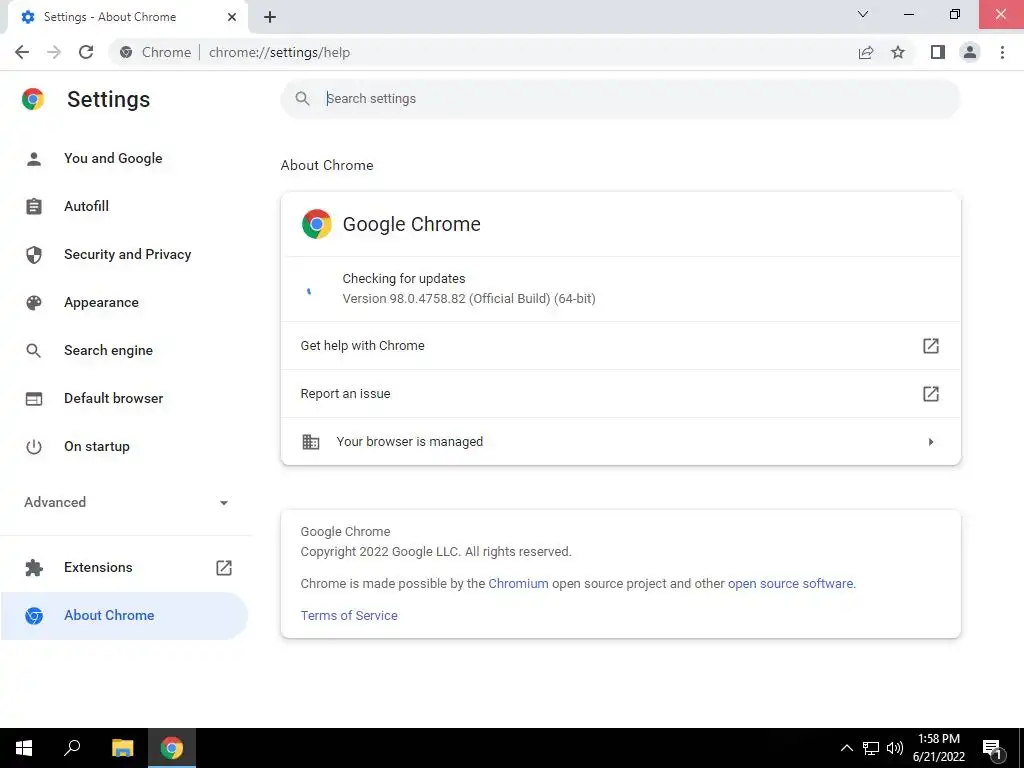Click the Google Chrome logo in About card

pyautogui.click(x=317, y=224)
